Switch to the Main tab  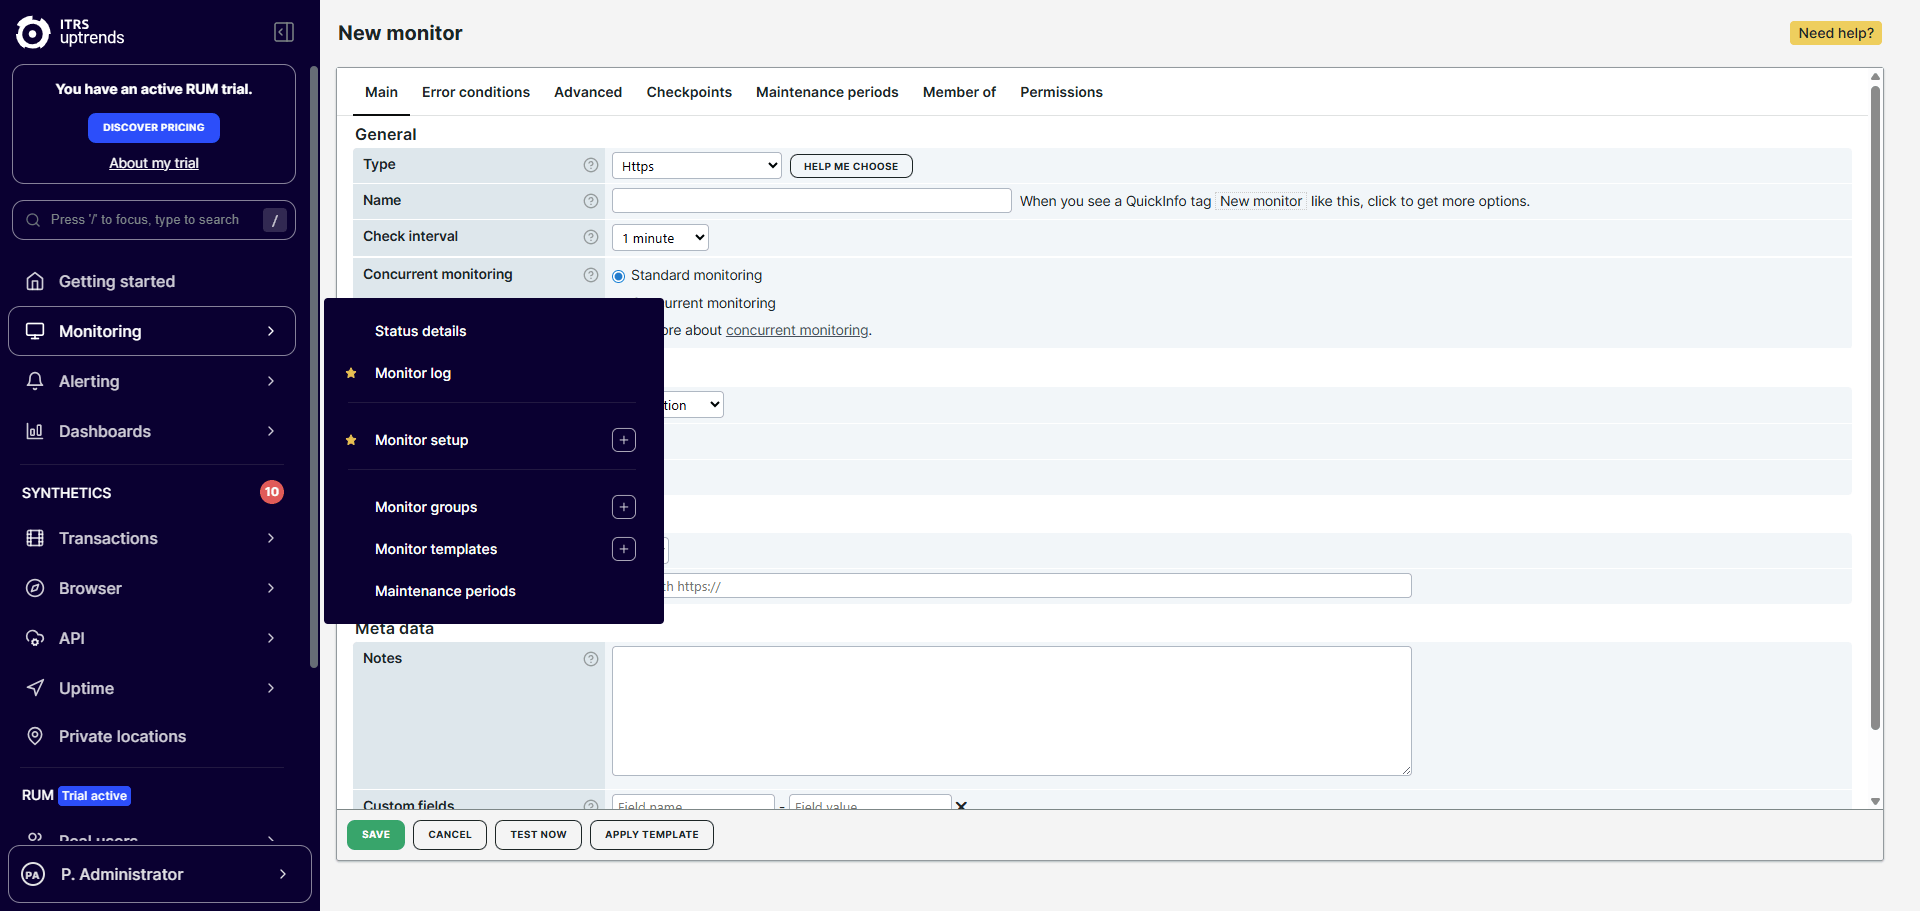coord(381,92)
